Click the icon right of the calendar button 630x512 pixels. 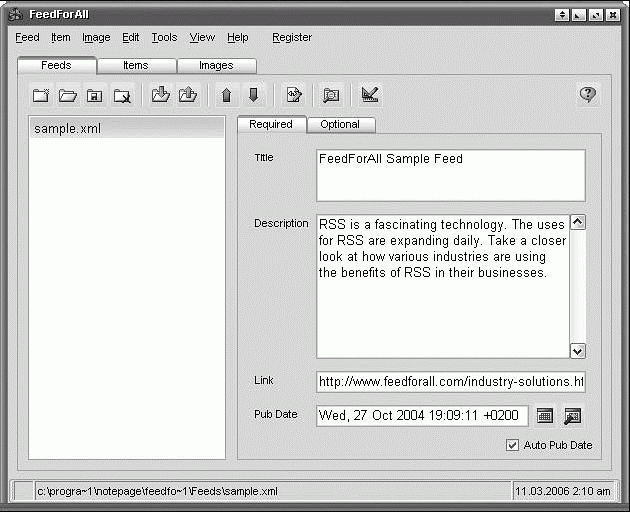573,416
